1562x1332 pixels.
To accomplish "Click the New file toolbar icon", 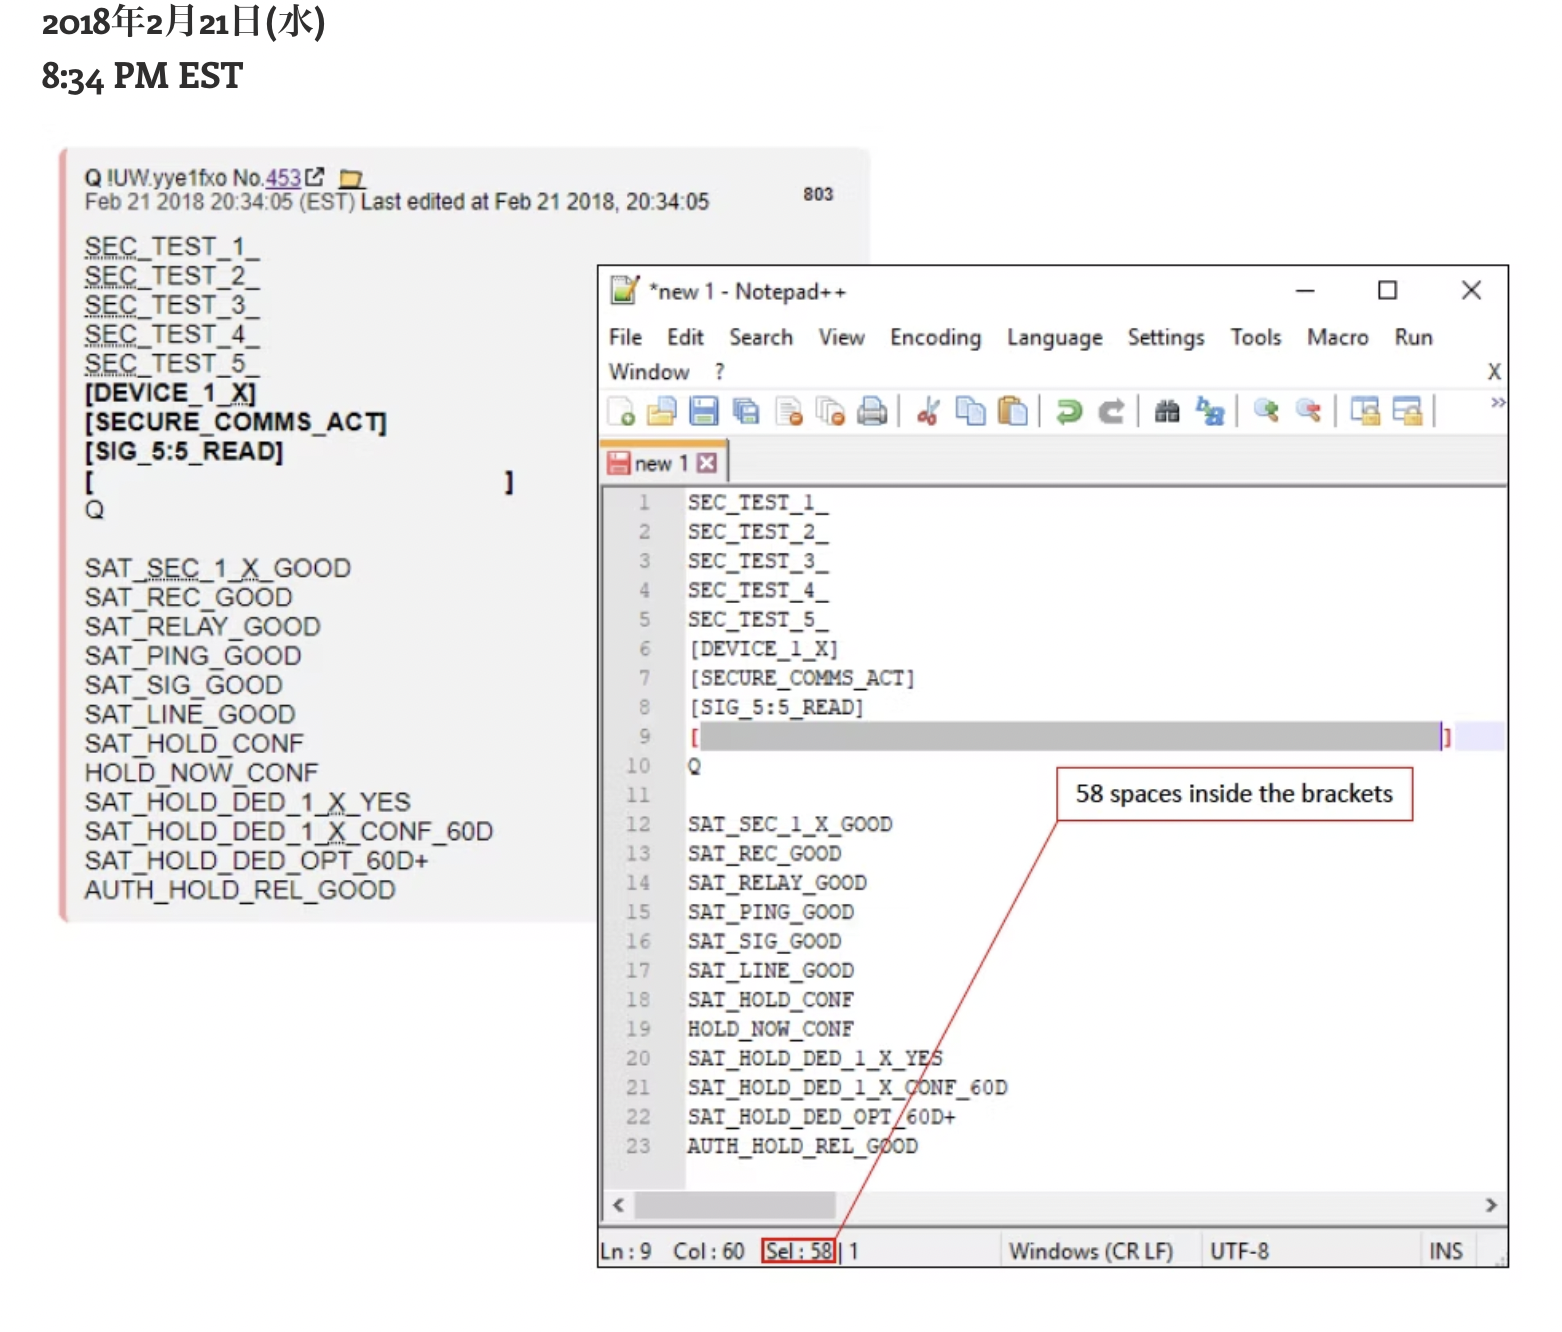I will [x=621, y=411].
